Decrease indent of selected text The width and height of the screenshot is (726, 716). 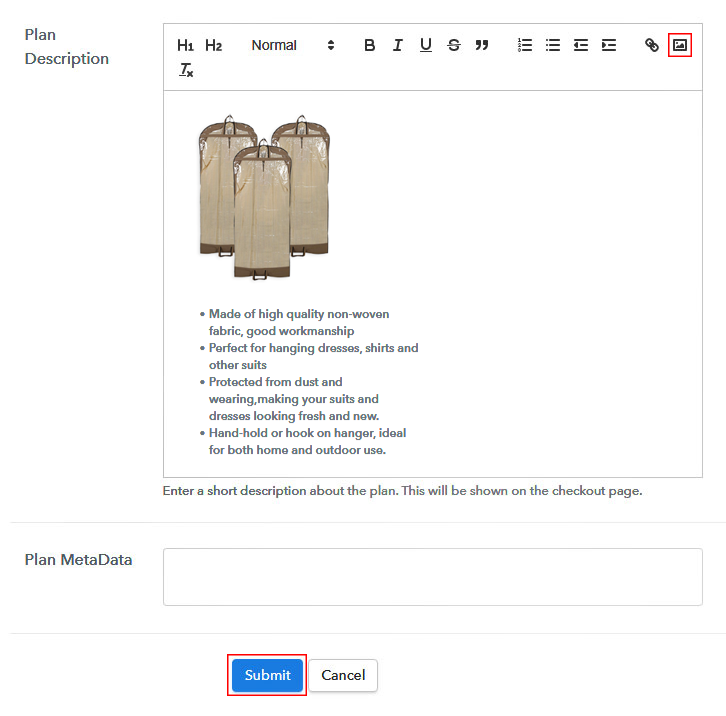(581, 45)
